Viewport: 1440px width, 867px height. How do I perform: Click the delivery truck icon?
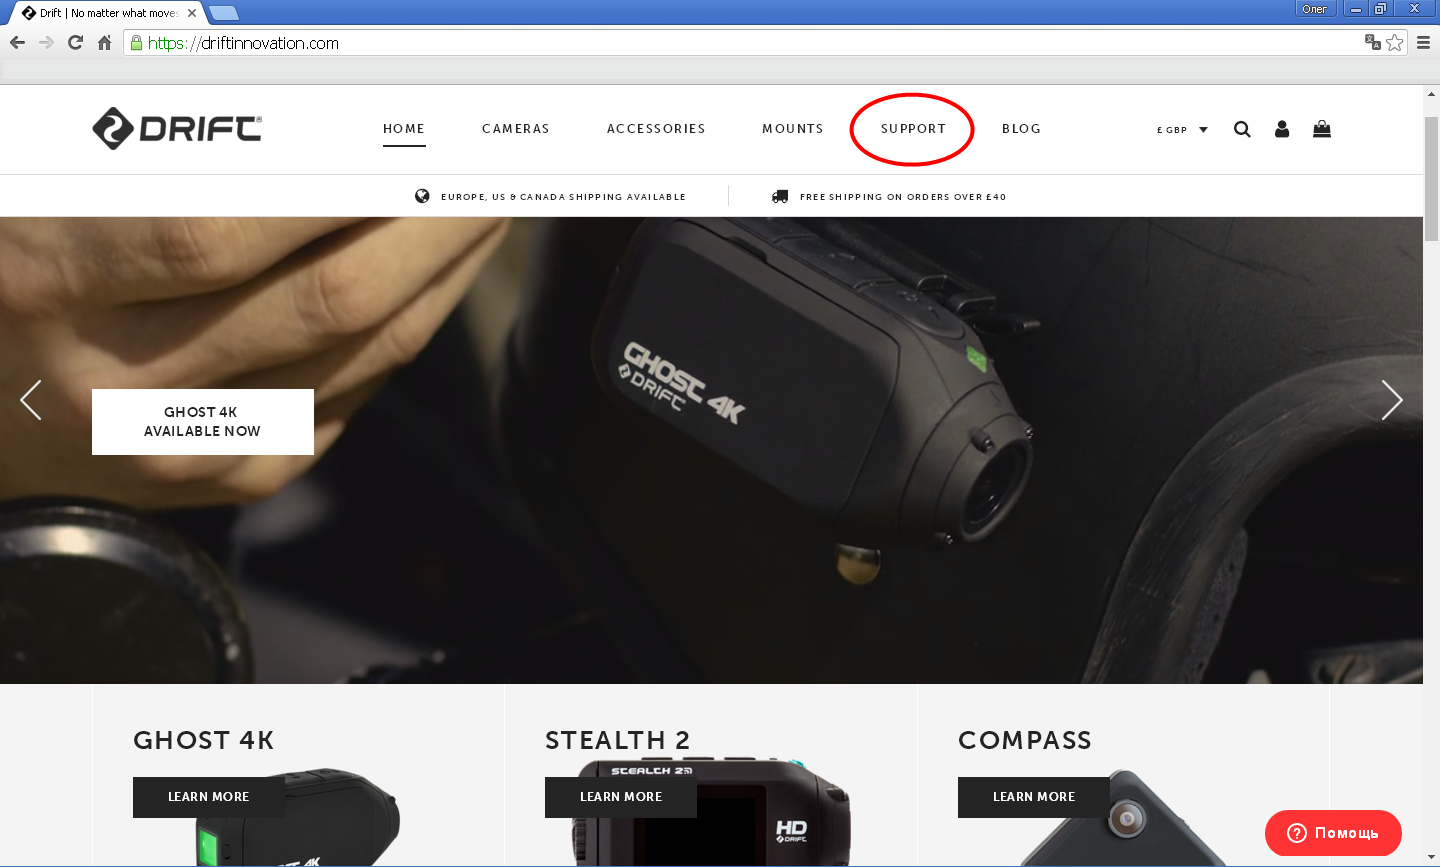tap(780, 196)
